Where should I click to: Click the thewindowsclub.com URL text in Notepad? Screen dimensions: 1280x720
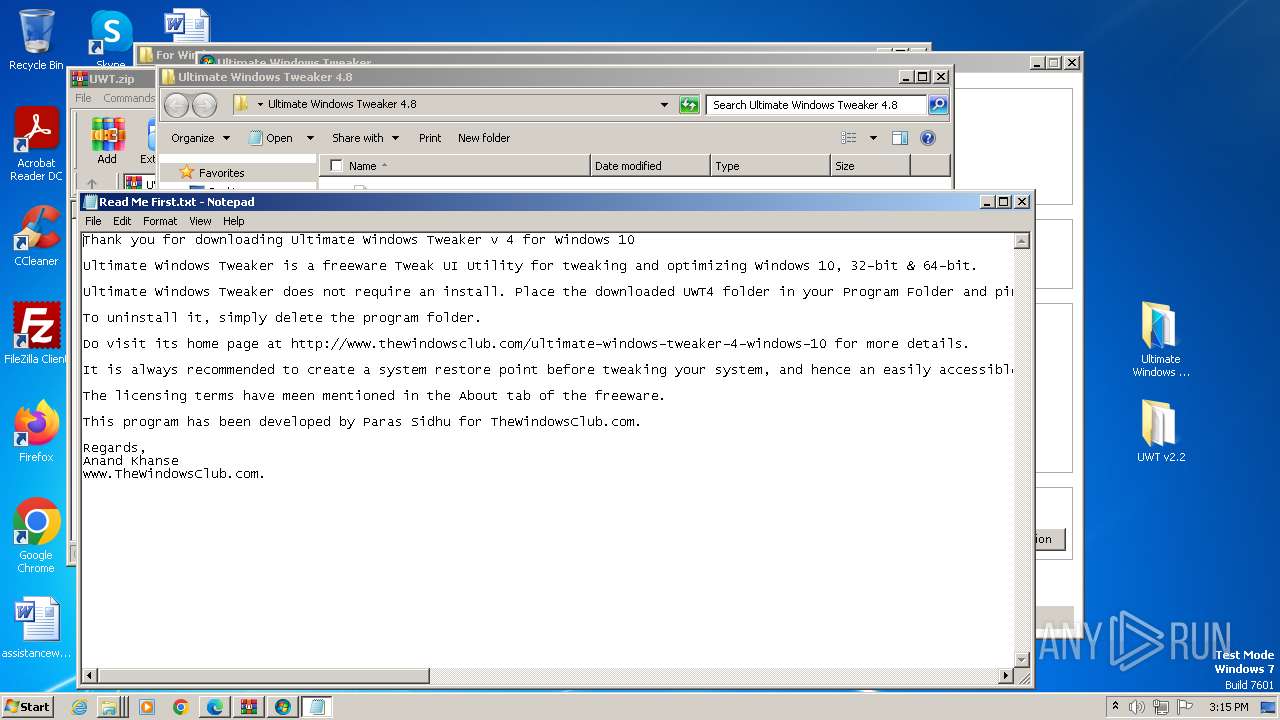click(559, 344)
